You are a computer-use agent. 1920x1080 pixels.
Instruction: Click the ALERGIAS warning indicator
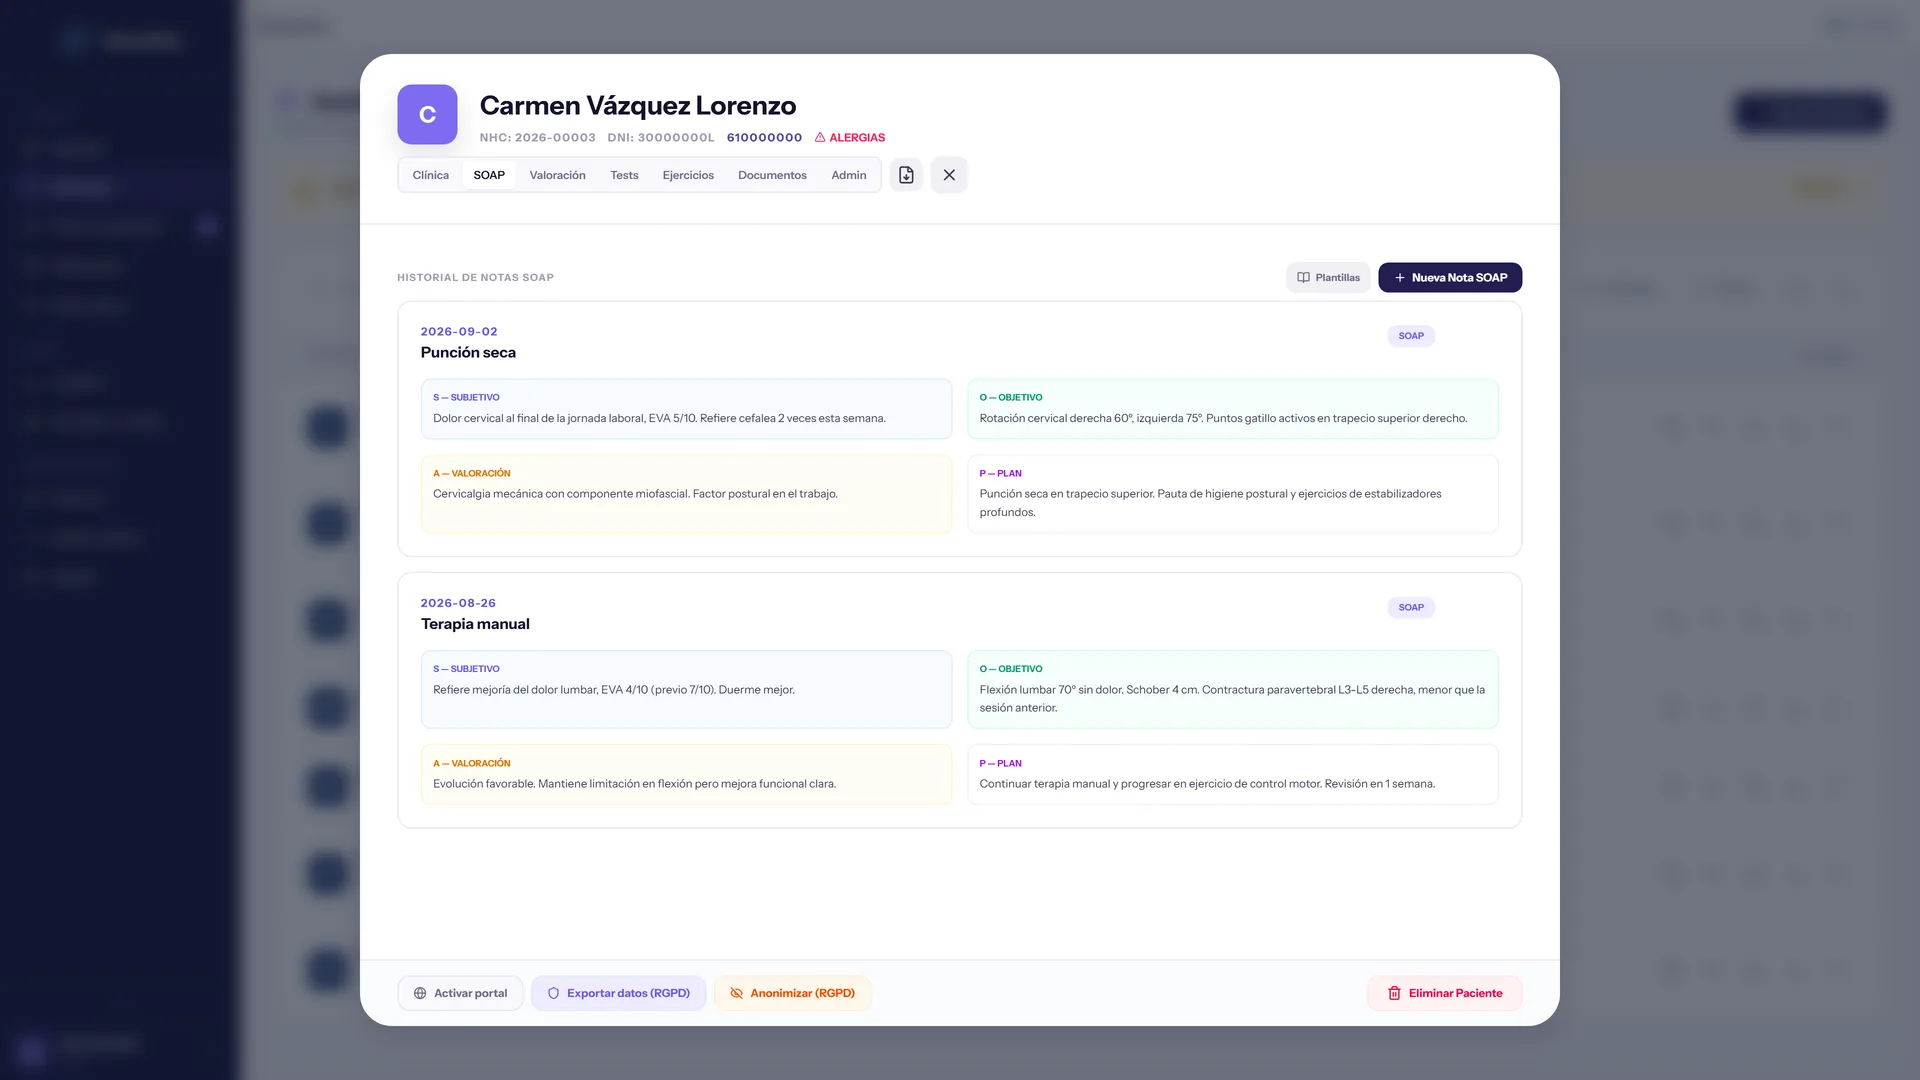[850, 138]
